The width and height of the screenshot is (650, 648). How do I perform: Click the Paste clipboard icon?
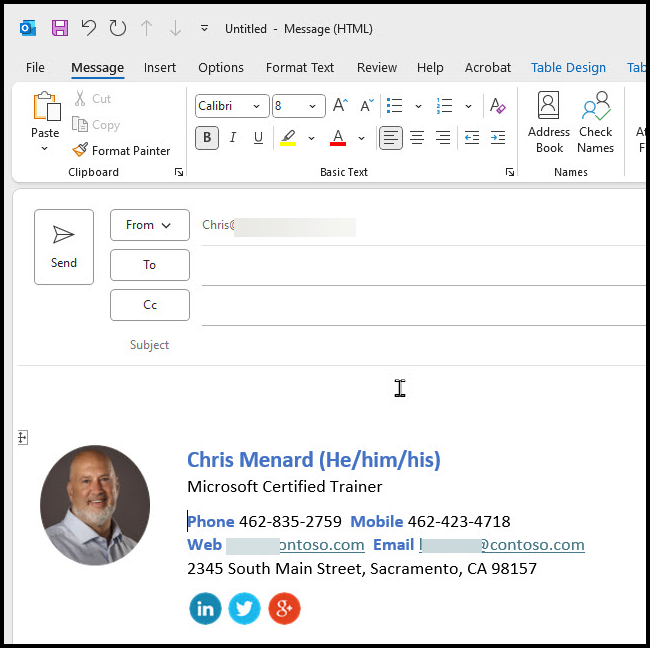pos(46,107)
